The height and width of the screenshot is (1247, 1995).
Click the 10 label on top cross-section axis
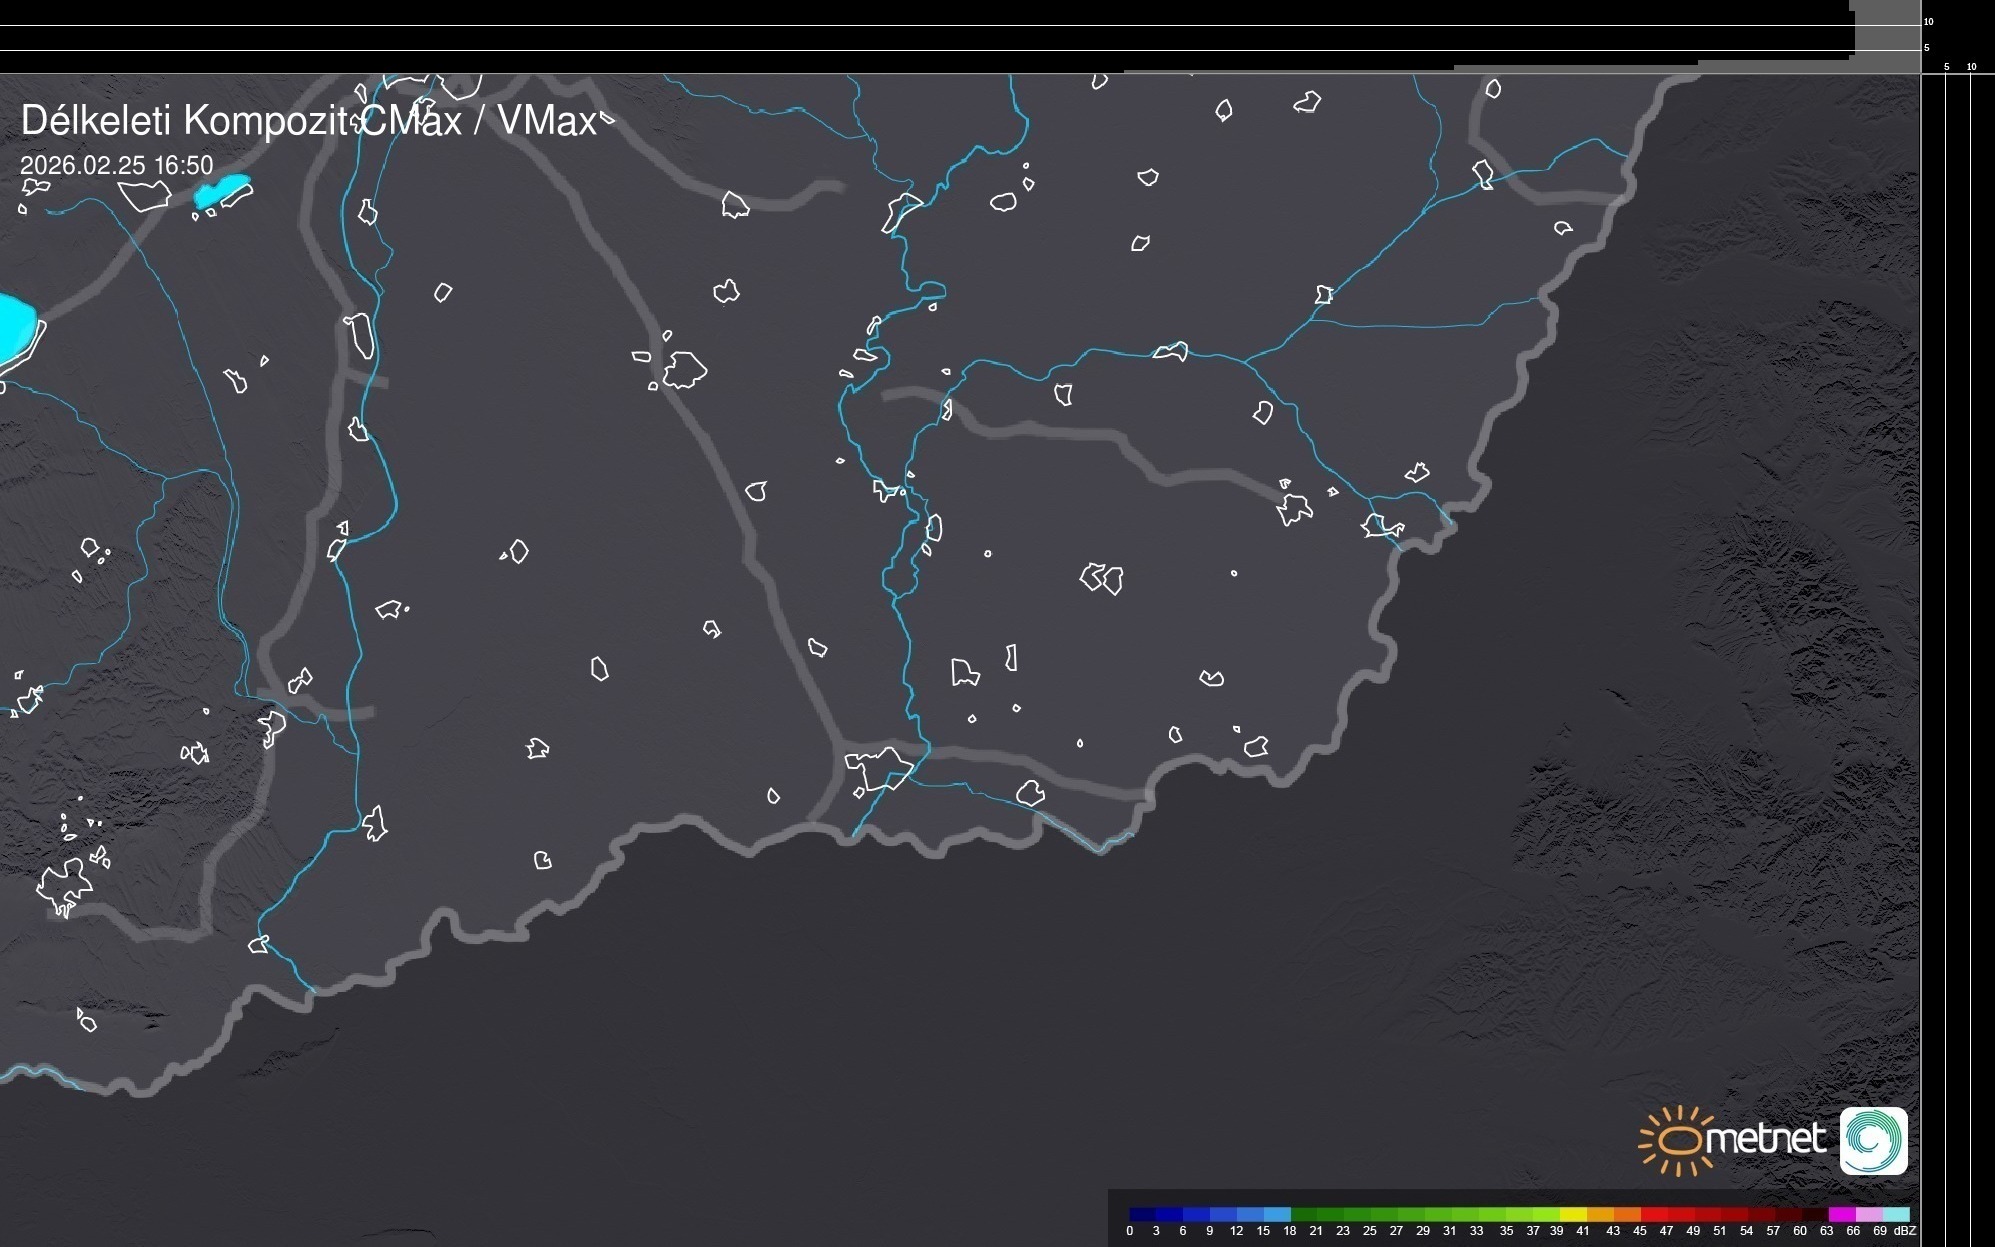[1929, 21]
